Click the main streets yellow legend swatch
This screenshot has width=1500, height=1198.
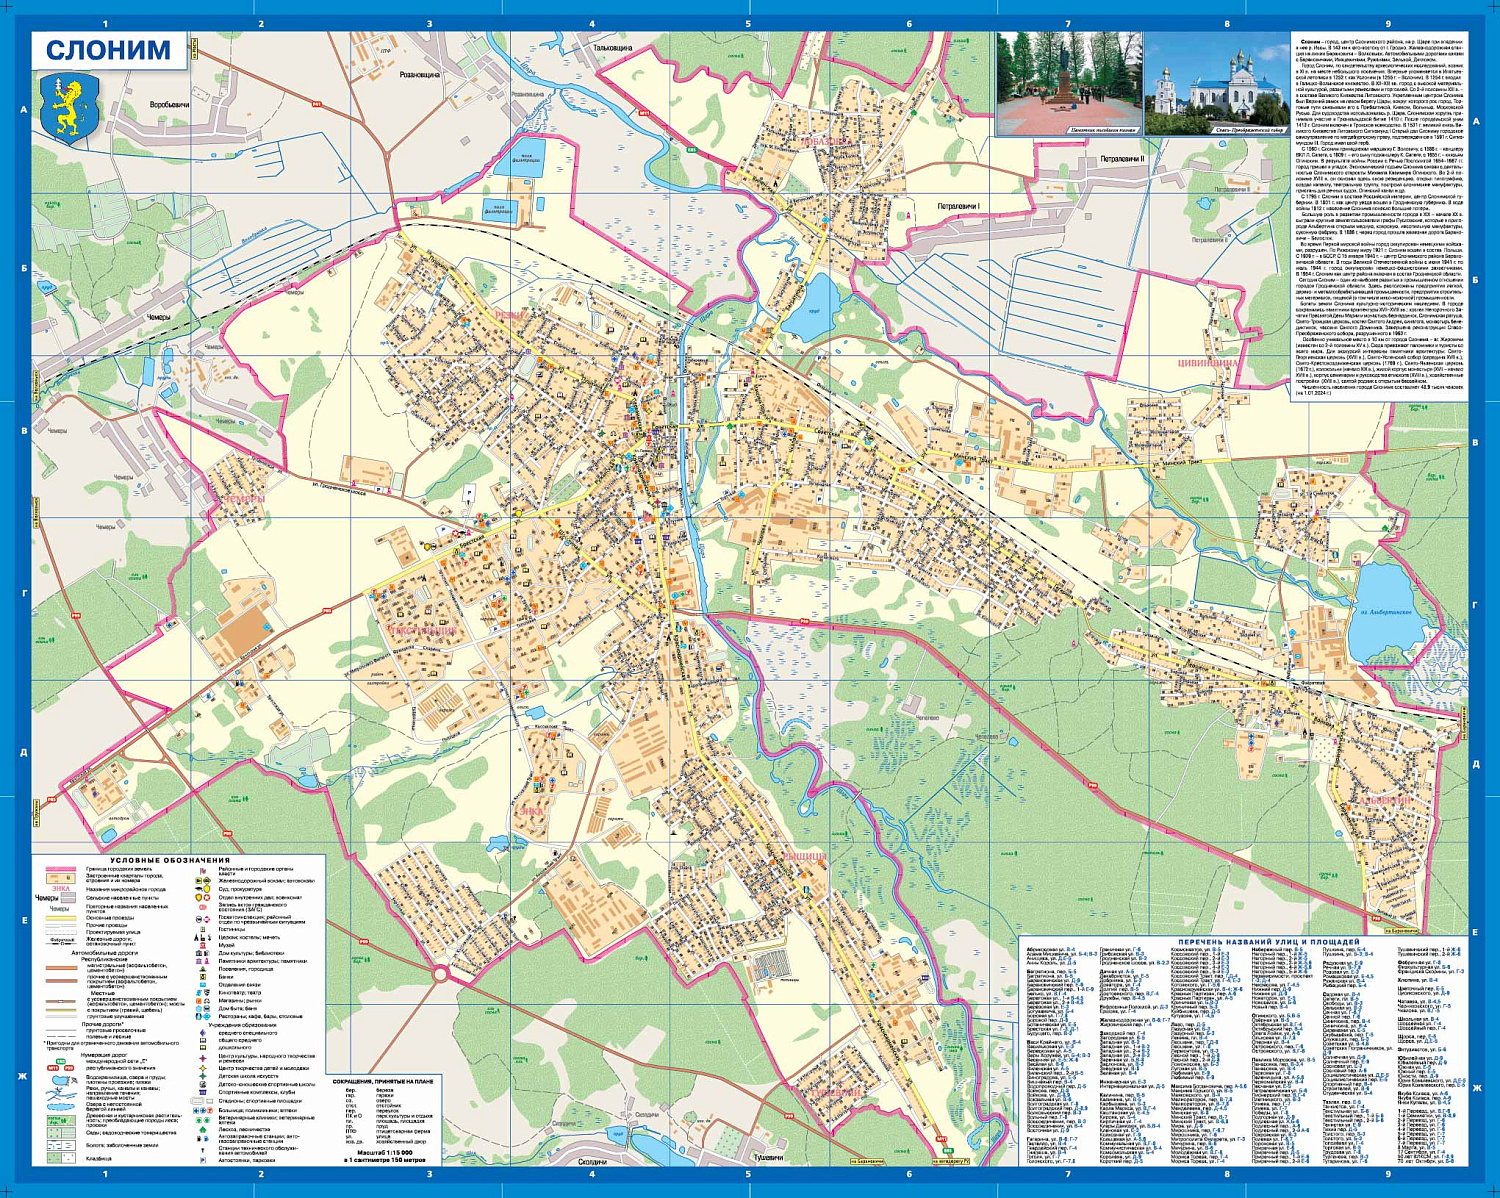click(x=60, y=917)
